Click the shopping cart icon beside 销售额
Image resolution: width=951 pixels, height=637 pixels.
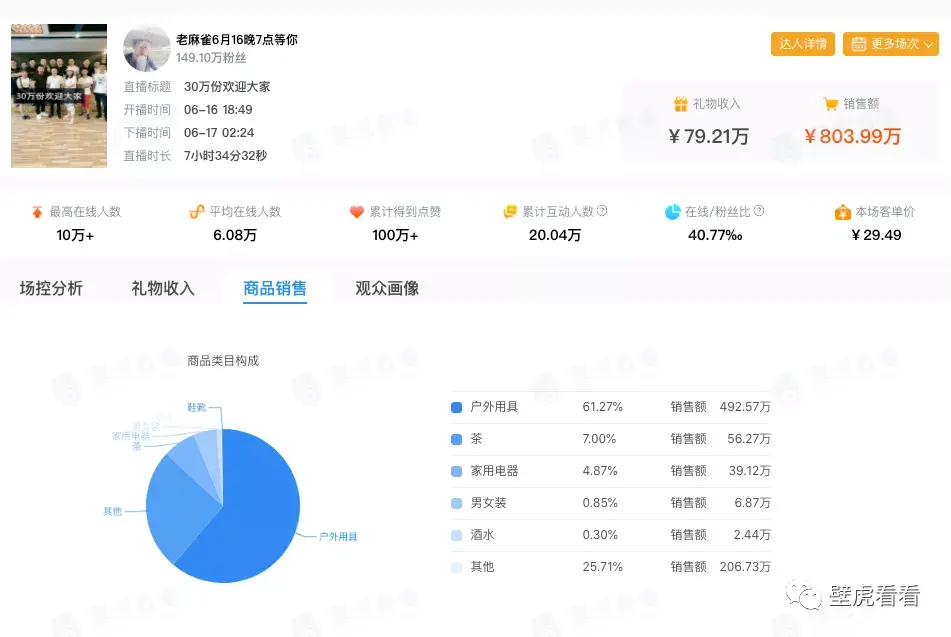click(830, 104)
